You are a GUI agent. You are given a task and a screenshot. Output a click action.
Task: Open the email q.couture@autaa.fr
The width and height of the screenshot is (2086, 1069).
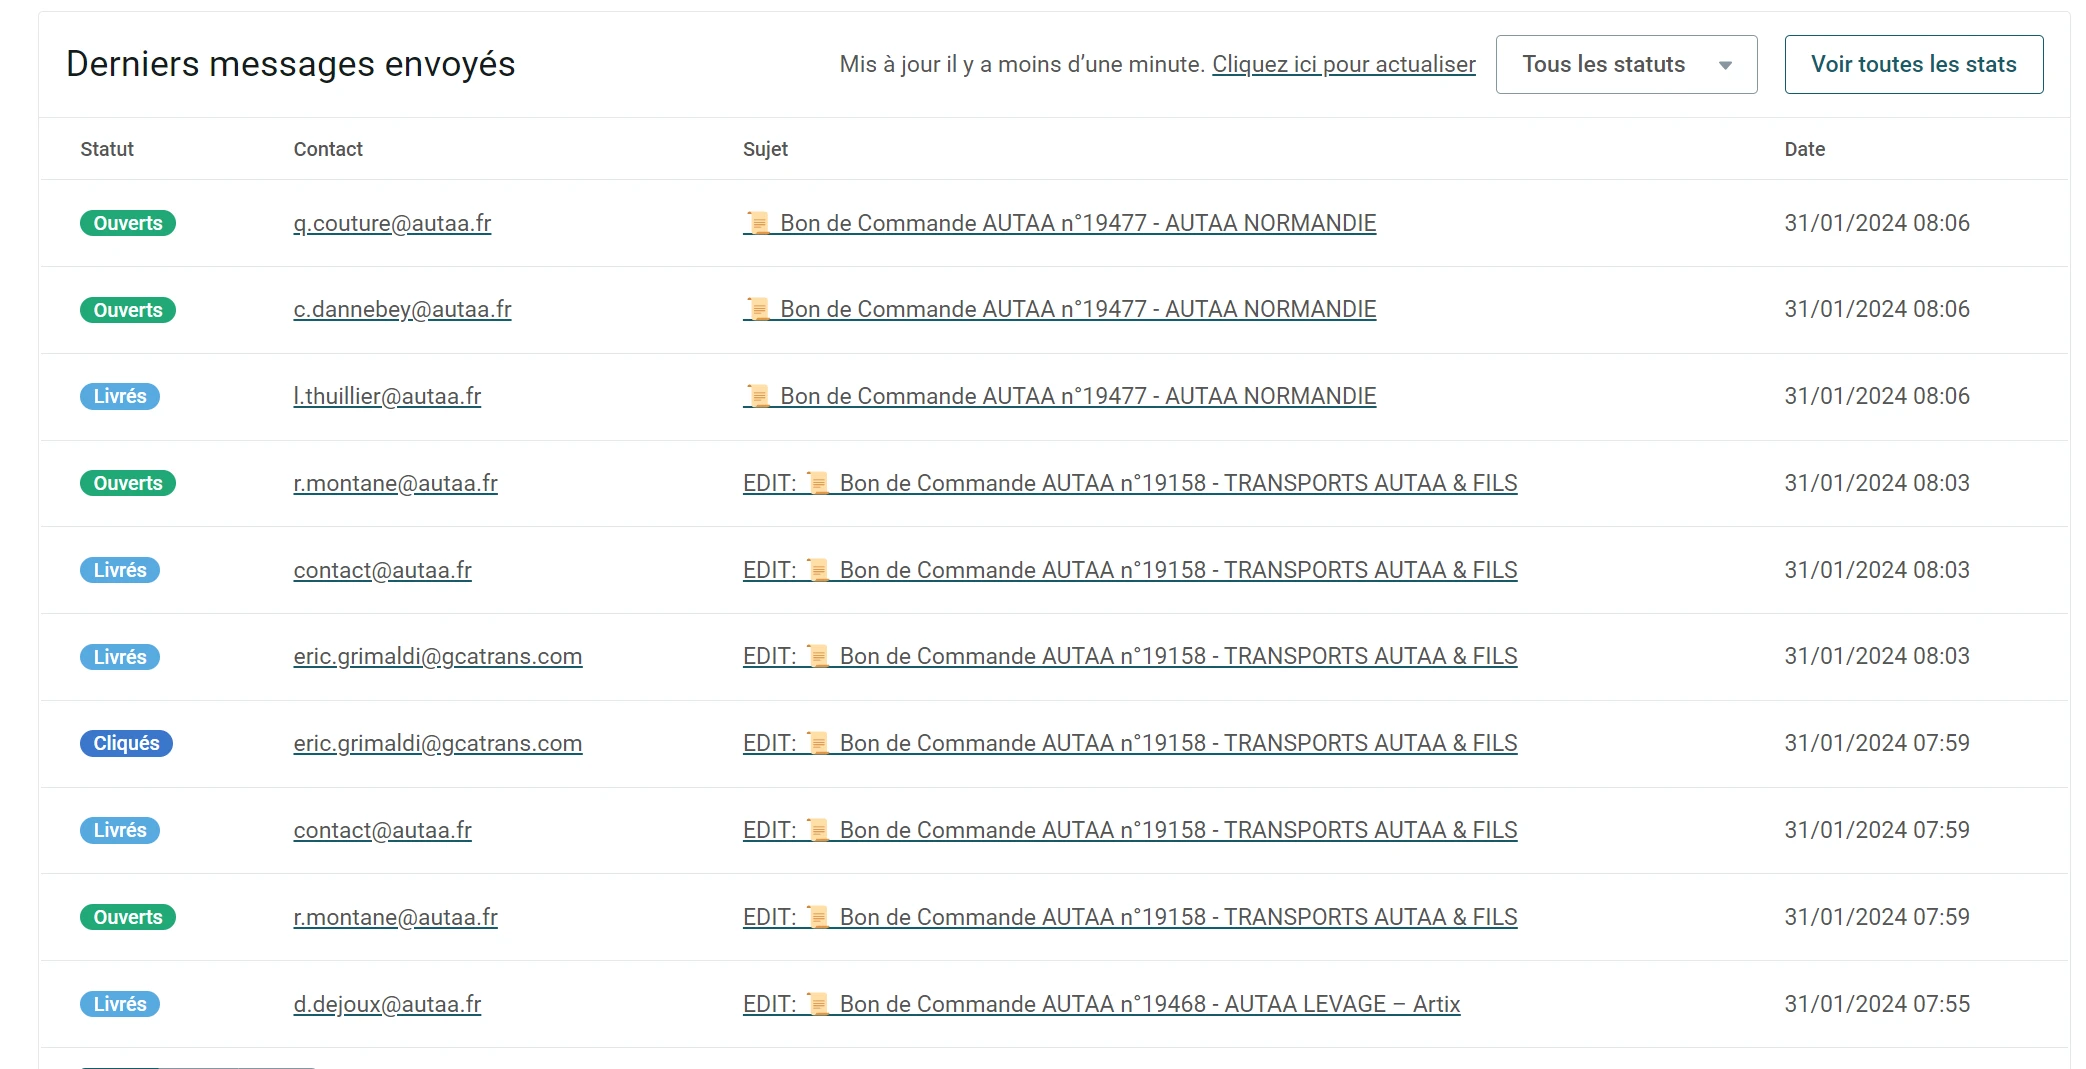pyautogui.click(x=391, y=223)
